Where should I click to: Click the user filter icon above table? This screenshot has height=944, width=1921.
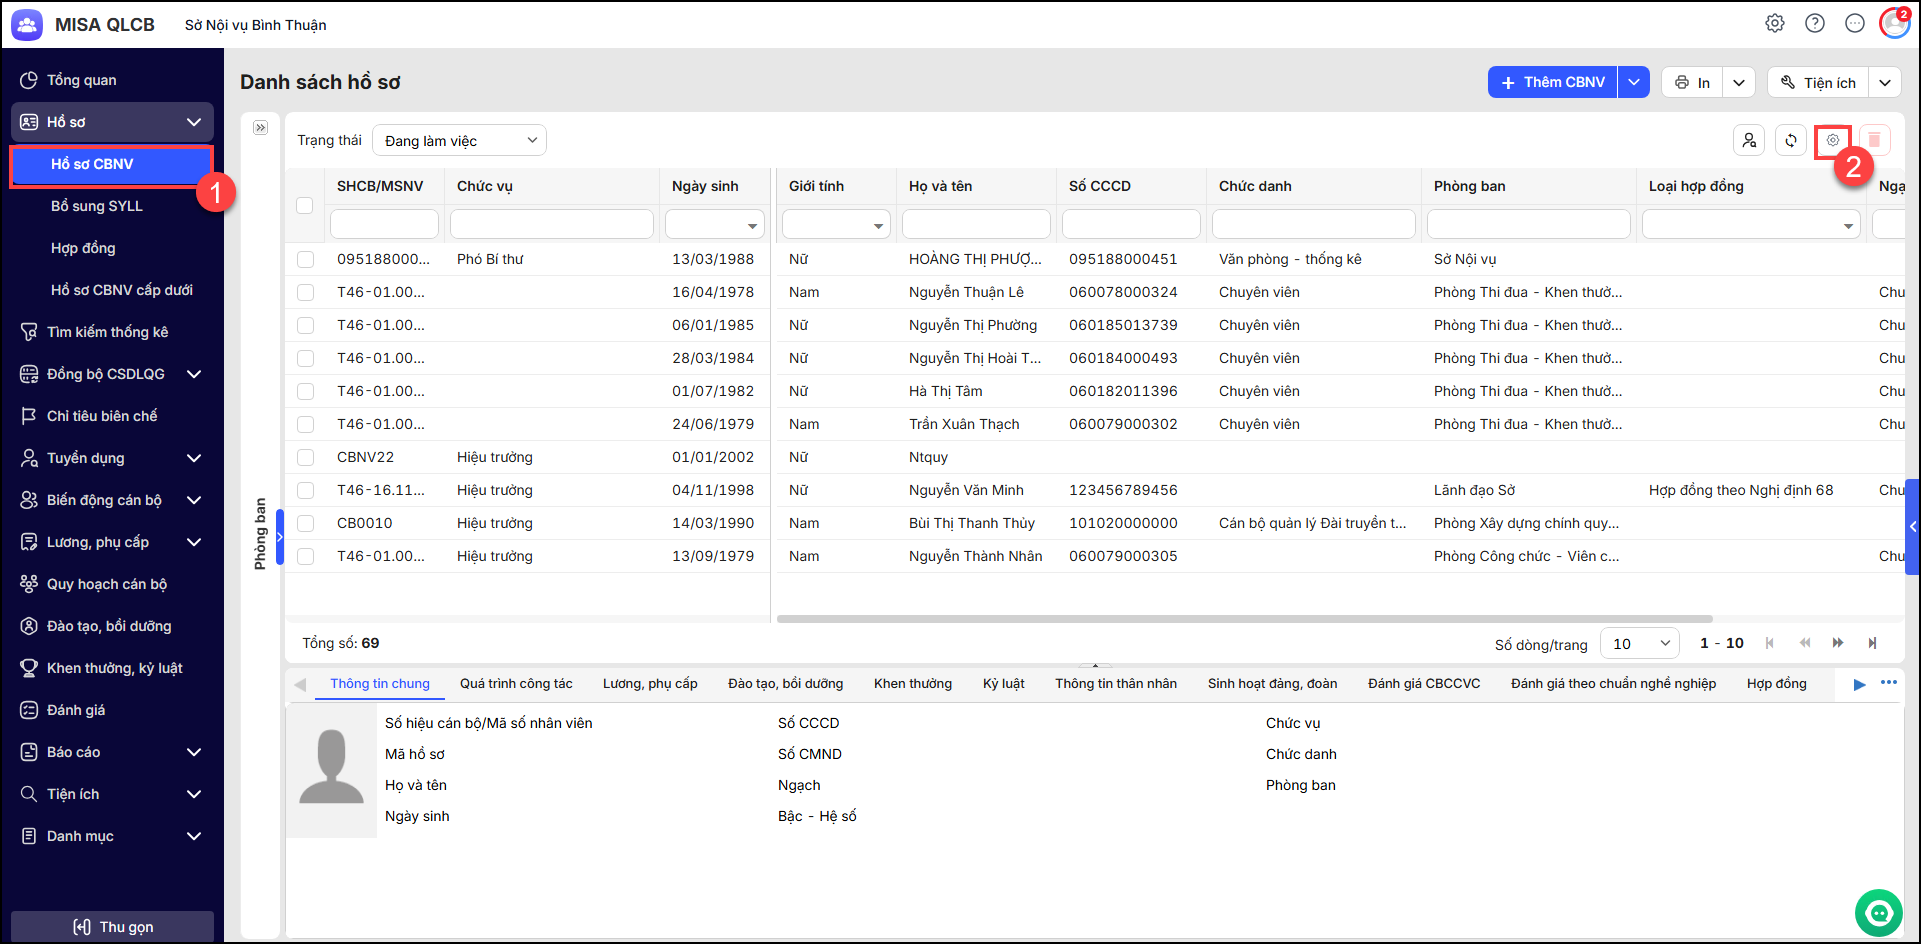tap(1749, 141)
